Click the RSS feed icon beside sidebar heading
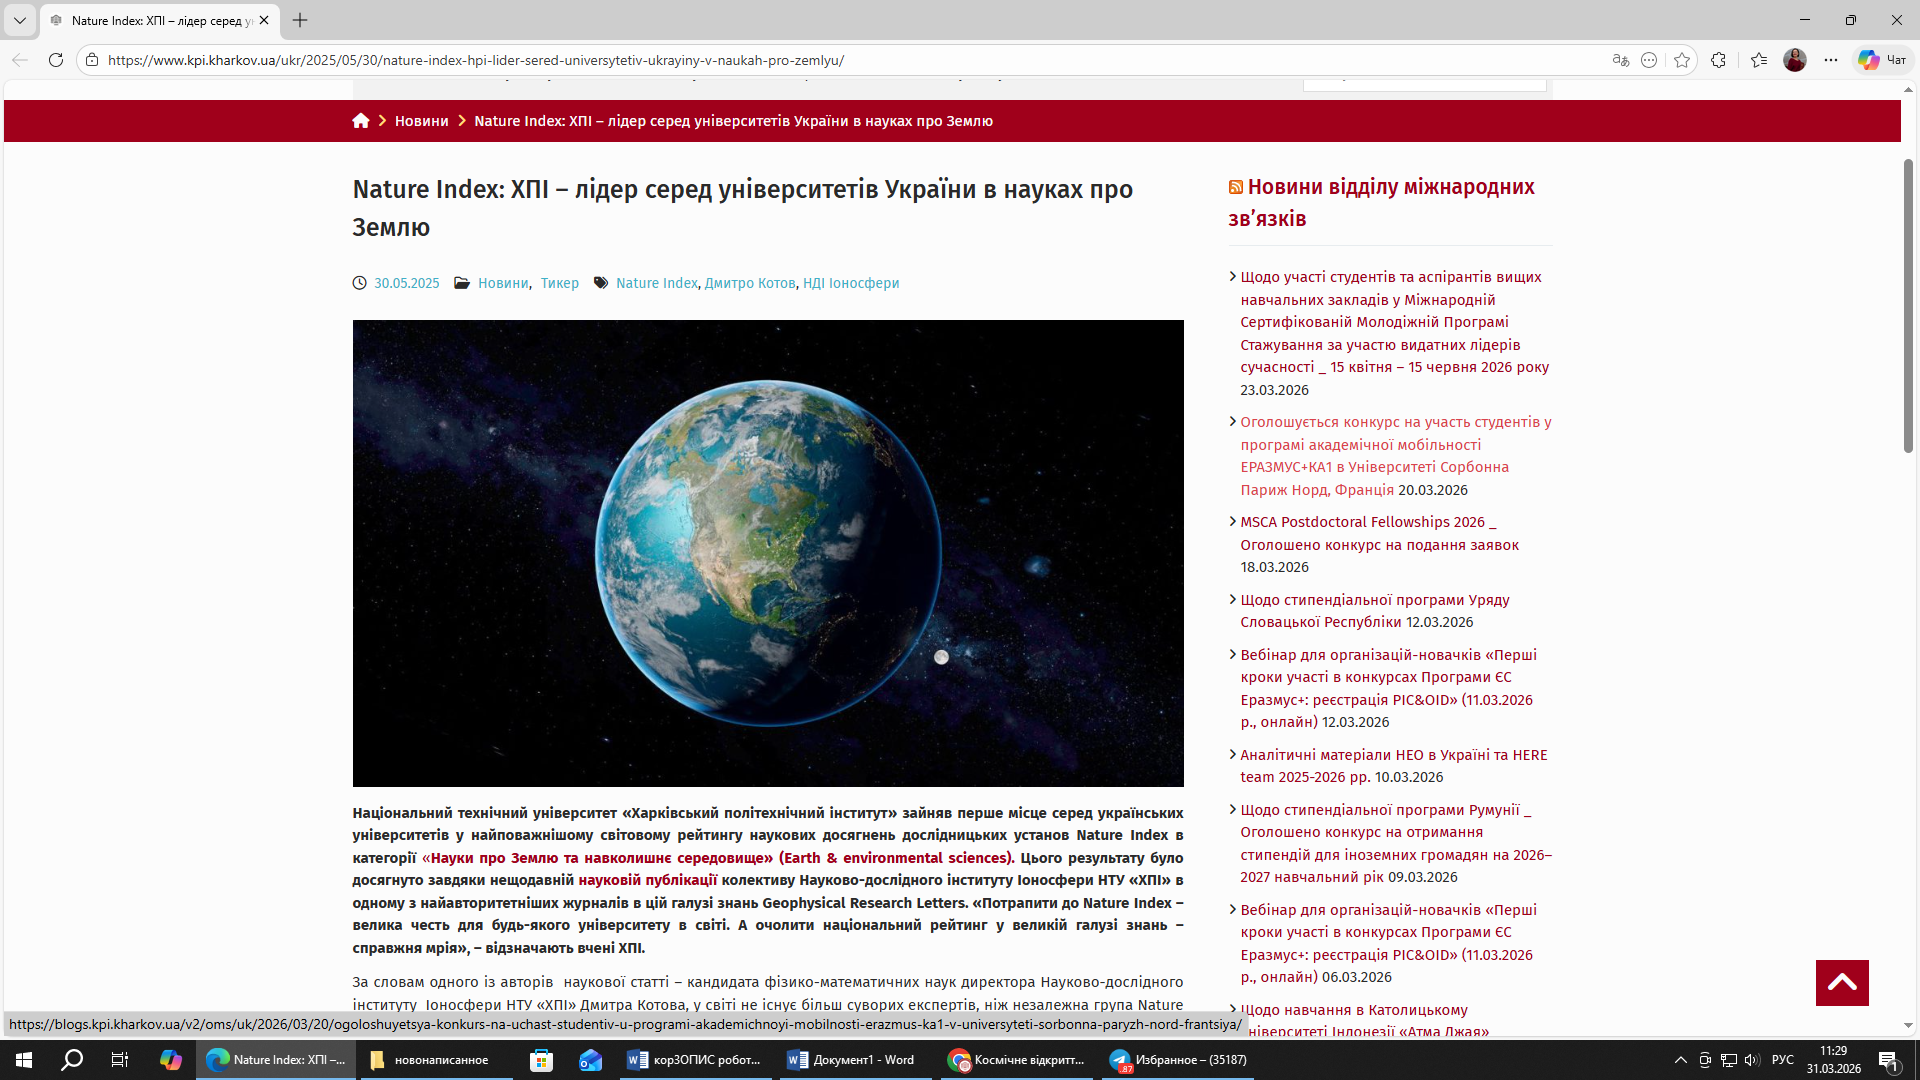The width and height of the screenshot is (1920, 1080). pos(1236,187)
